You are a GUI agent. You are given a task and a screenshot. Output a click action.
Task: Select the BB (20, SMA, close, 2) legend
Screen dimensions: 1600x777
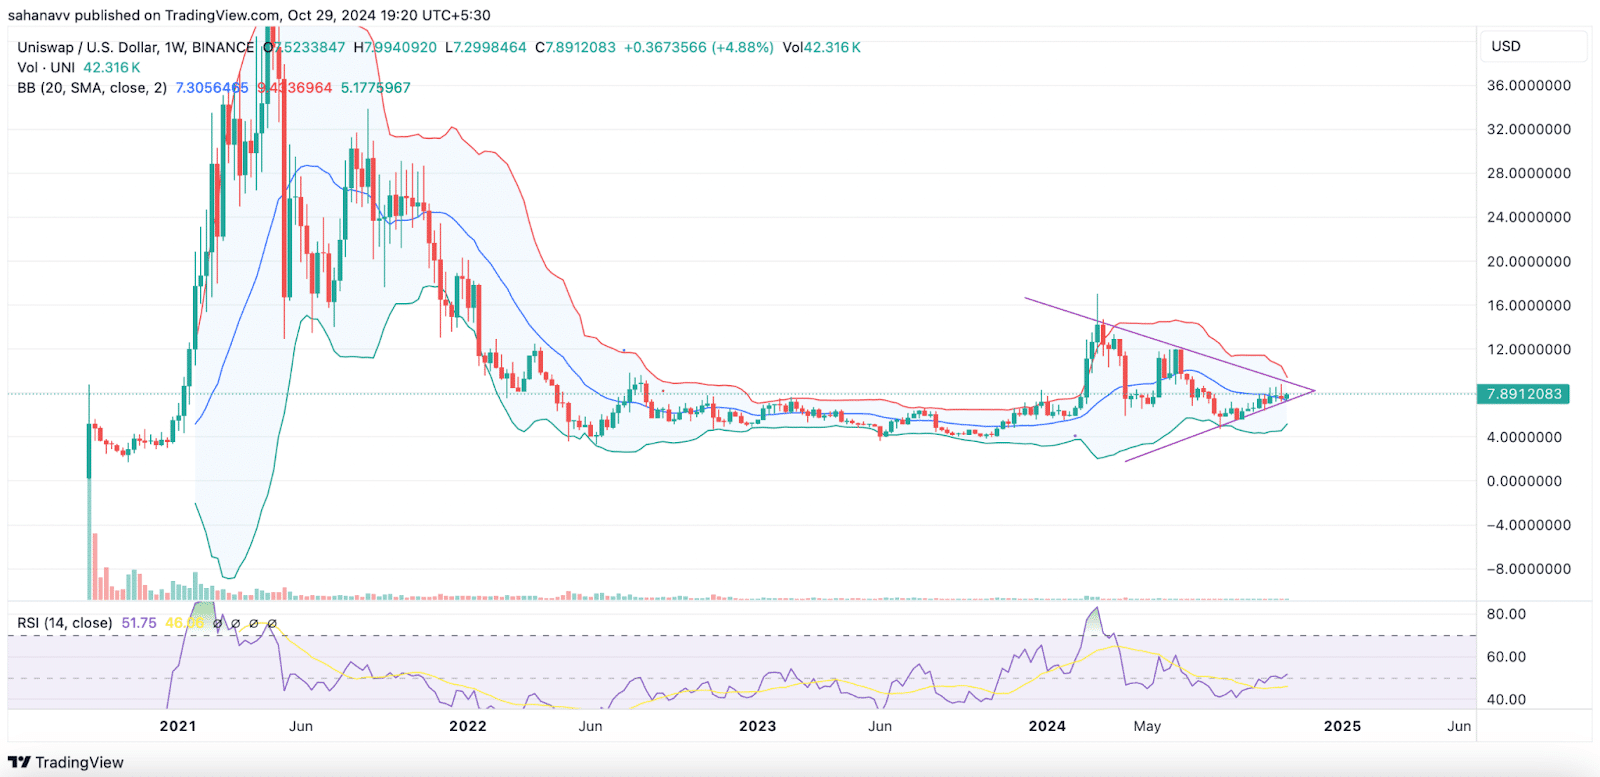click(x=92, y=87)
